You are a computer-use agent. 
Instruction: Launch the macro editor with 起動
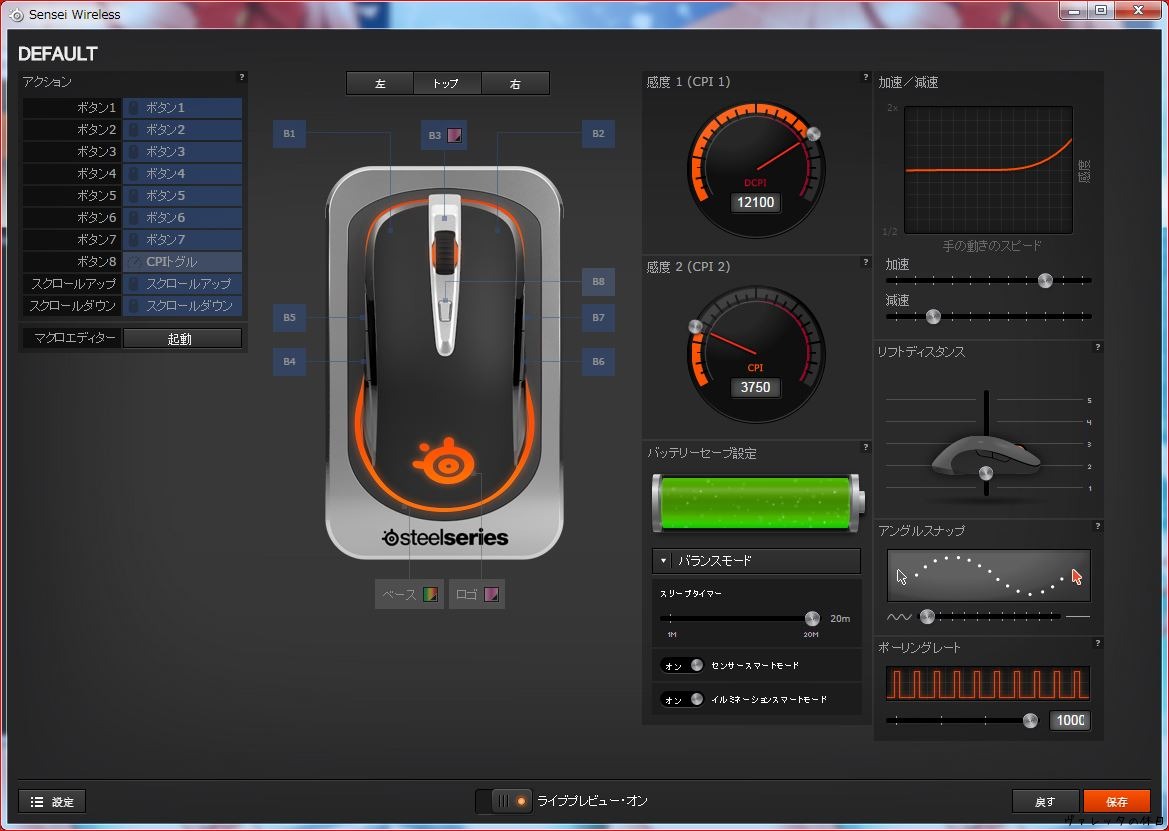[182, 338]
